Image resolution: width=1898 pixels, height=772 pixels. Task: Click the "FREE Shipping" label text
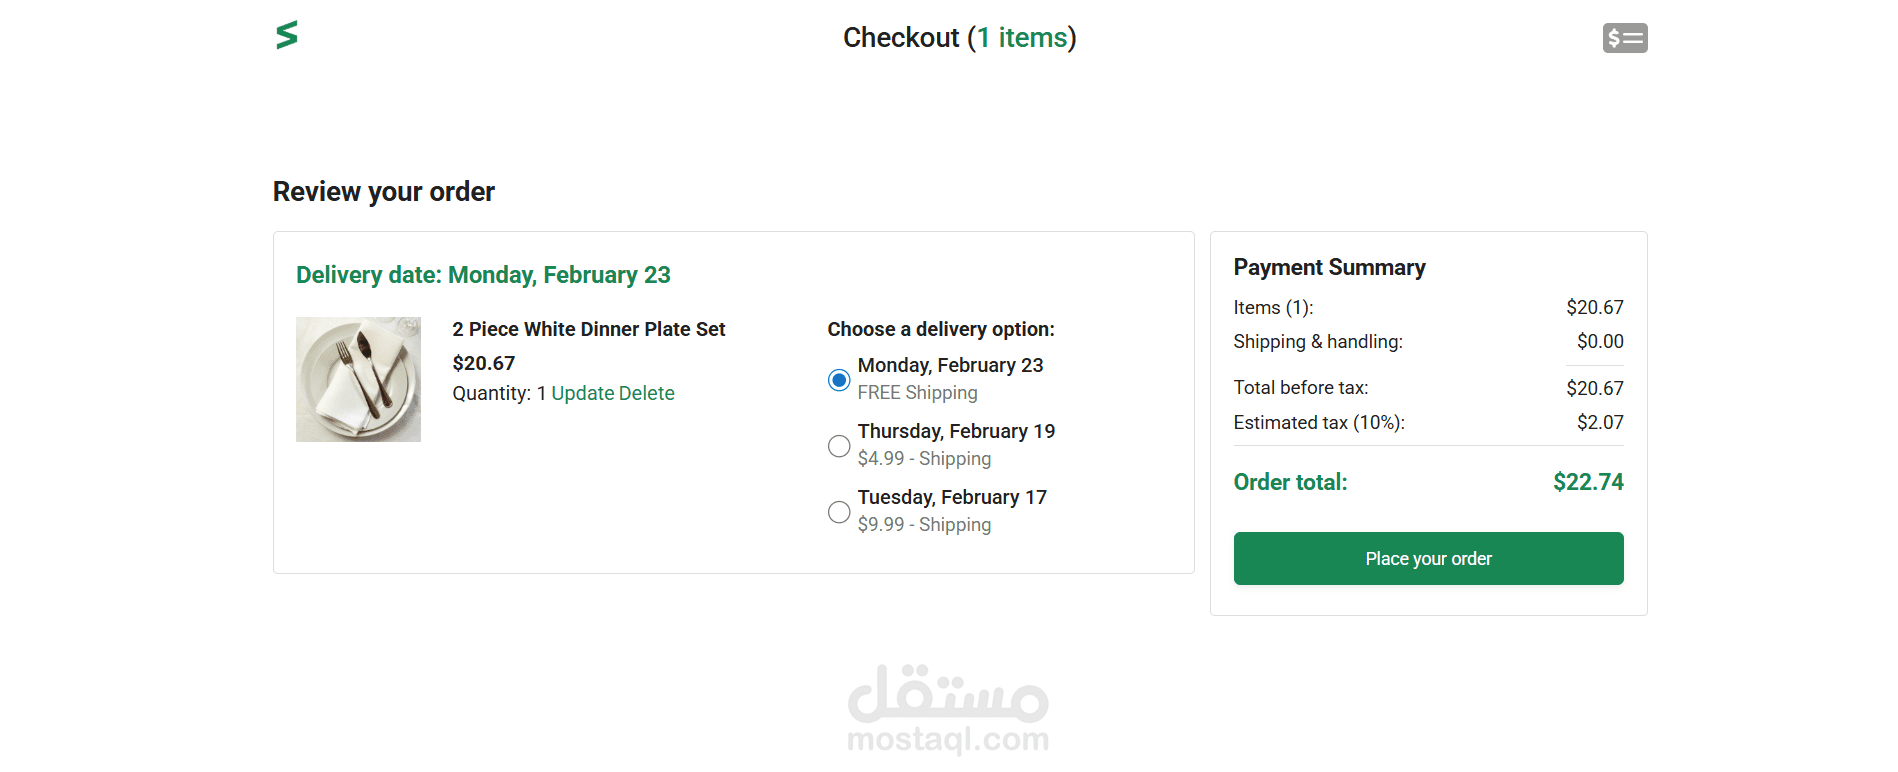point(917,393)
